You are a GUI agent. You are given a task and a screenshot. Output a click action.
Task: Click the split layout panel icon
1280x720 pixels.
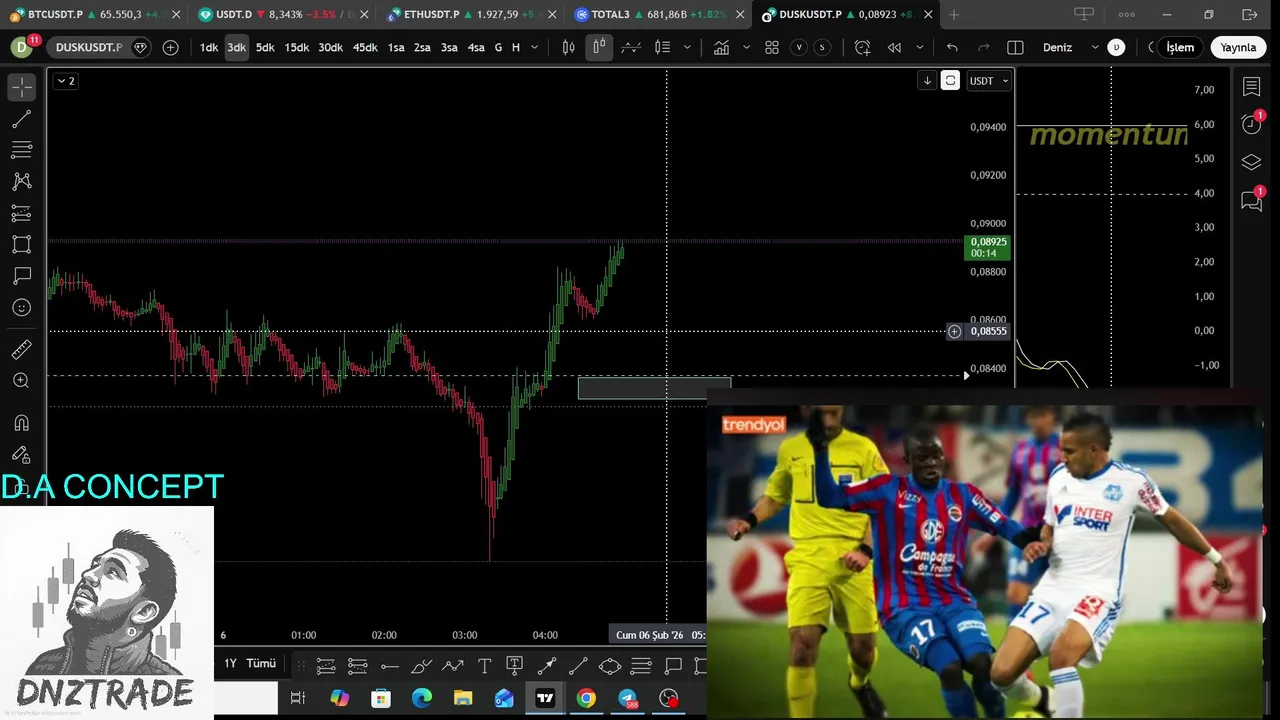(x=1015, y=47)
